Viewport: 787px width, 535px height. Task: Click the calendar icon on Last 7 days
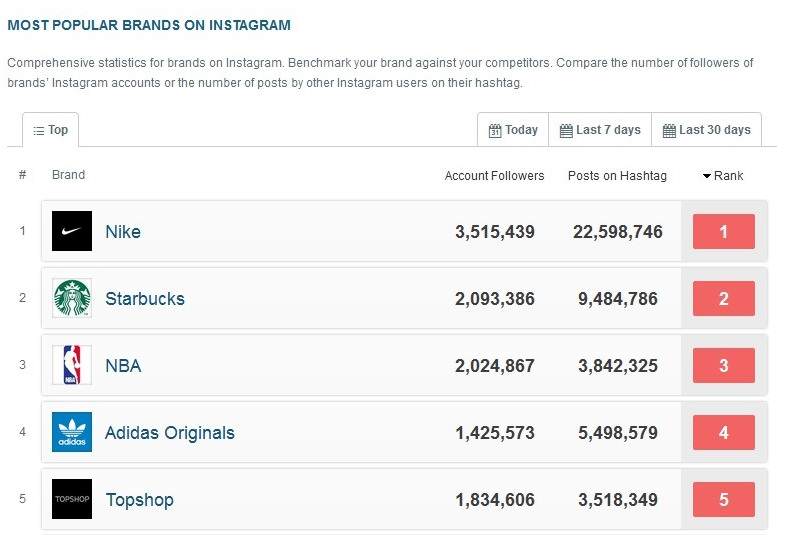[x=566, y=130]
